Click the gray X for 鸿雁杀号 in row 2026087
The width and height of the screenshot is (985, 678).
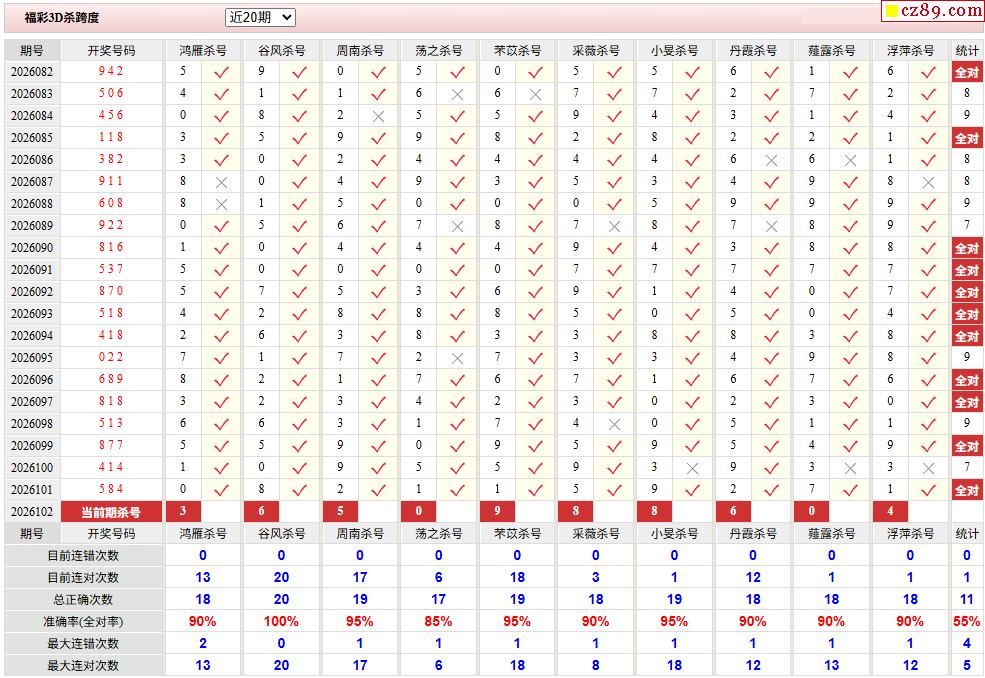[x=221, y=182]
